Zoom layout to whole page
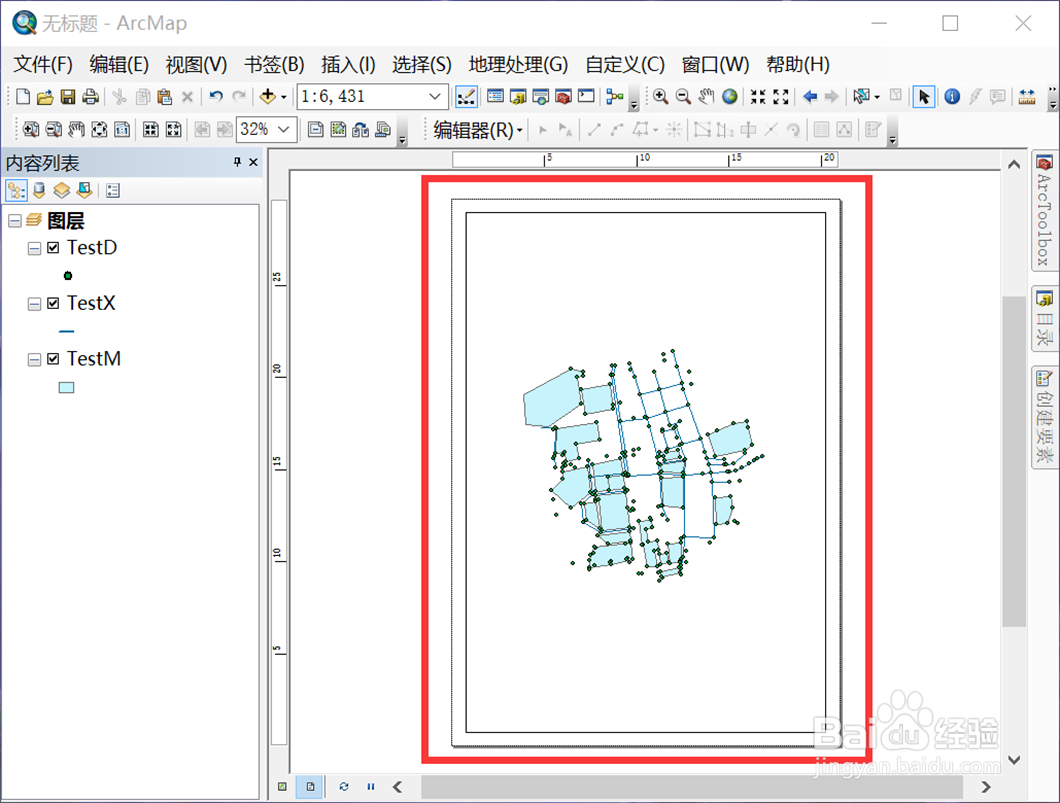Screen dimensions: 1060x803 [99, 129]
